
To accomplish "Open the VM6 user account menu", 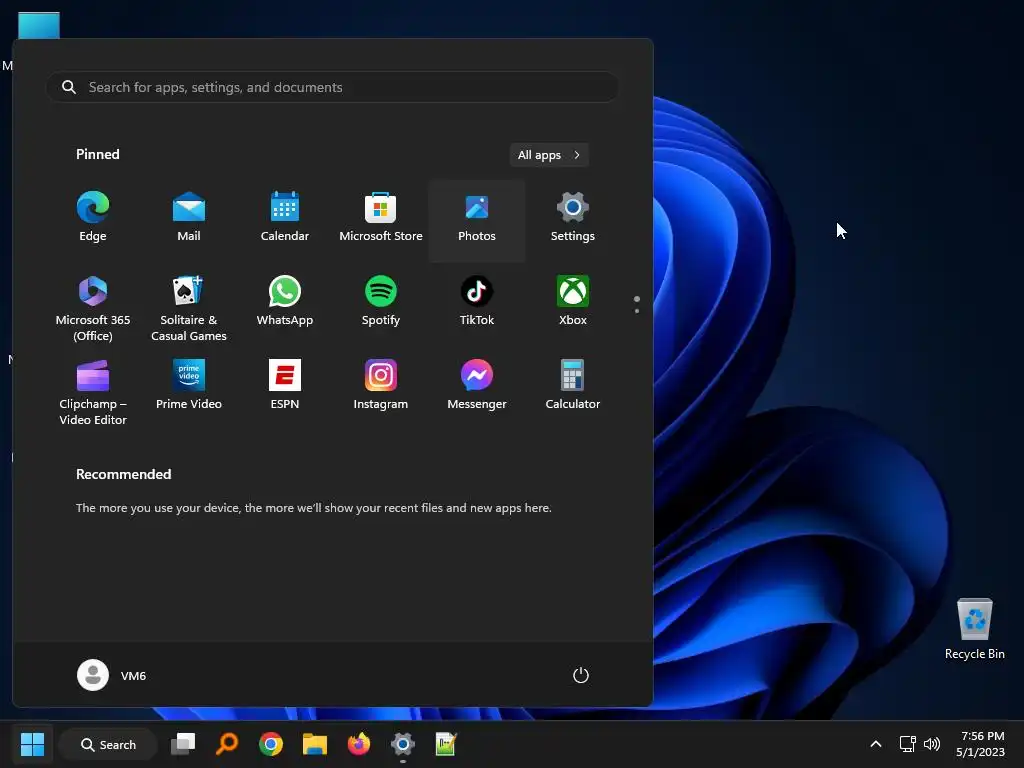I will pyautogui.click(x=112, y=675).
